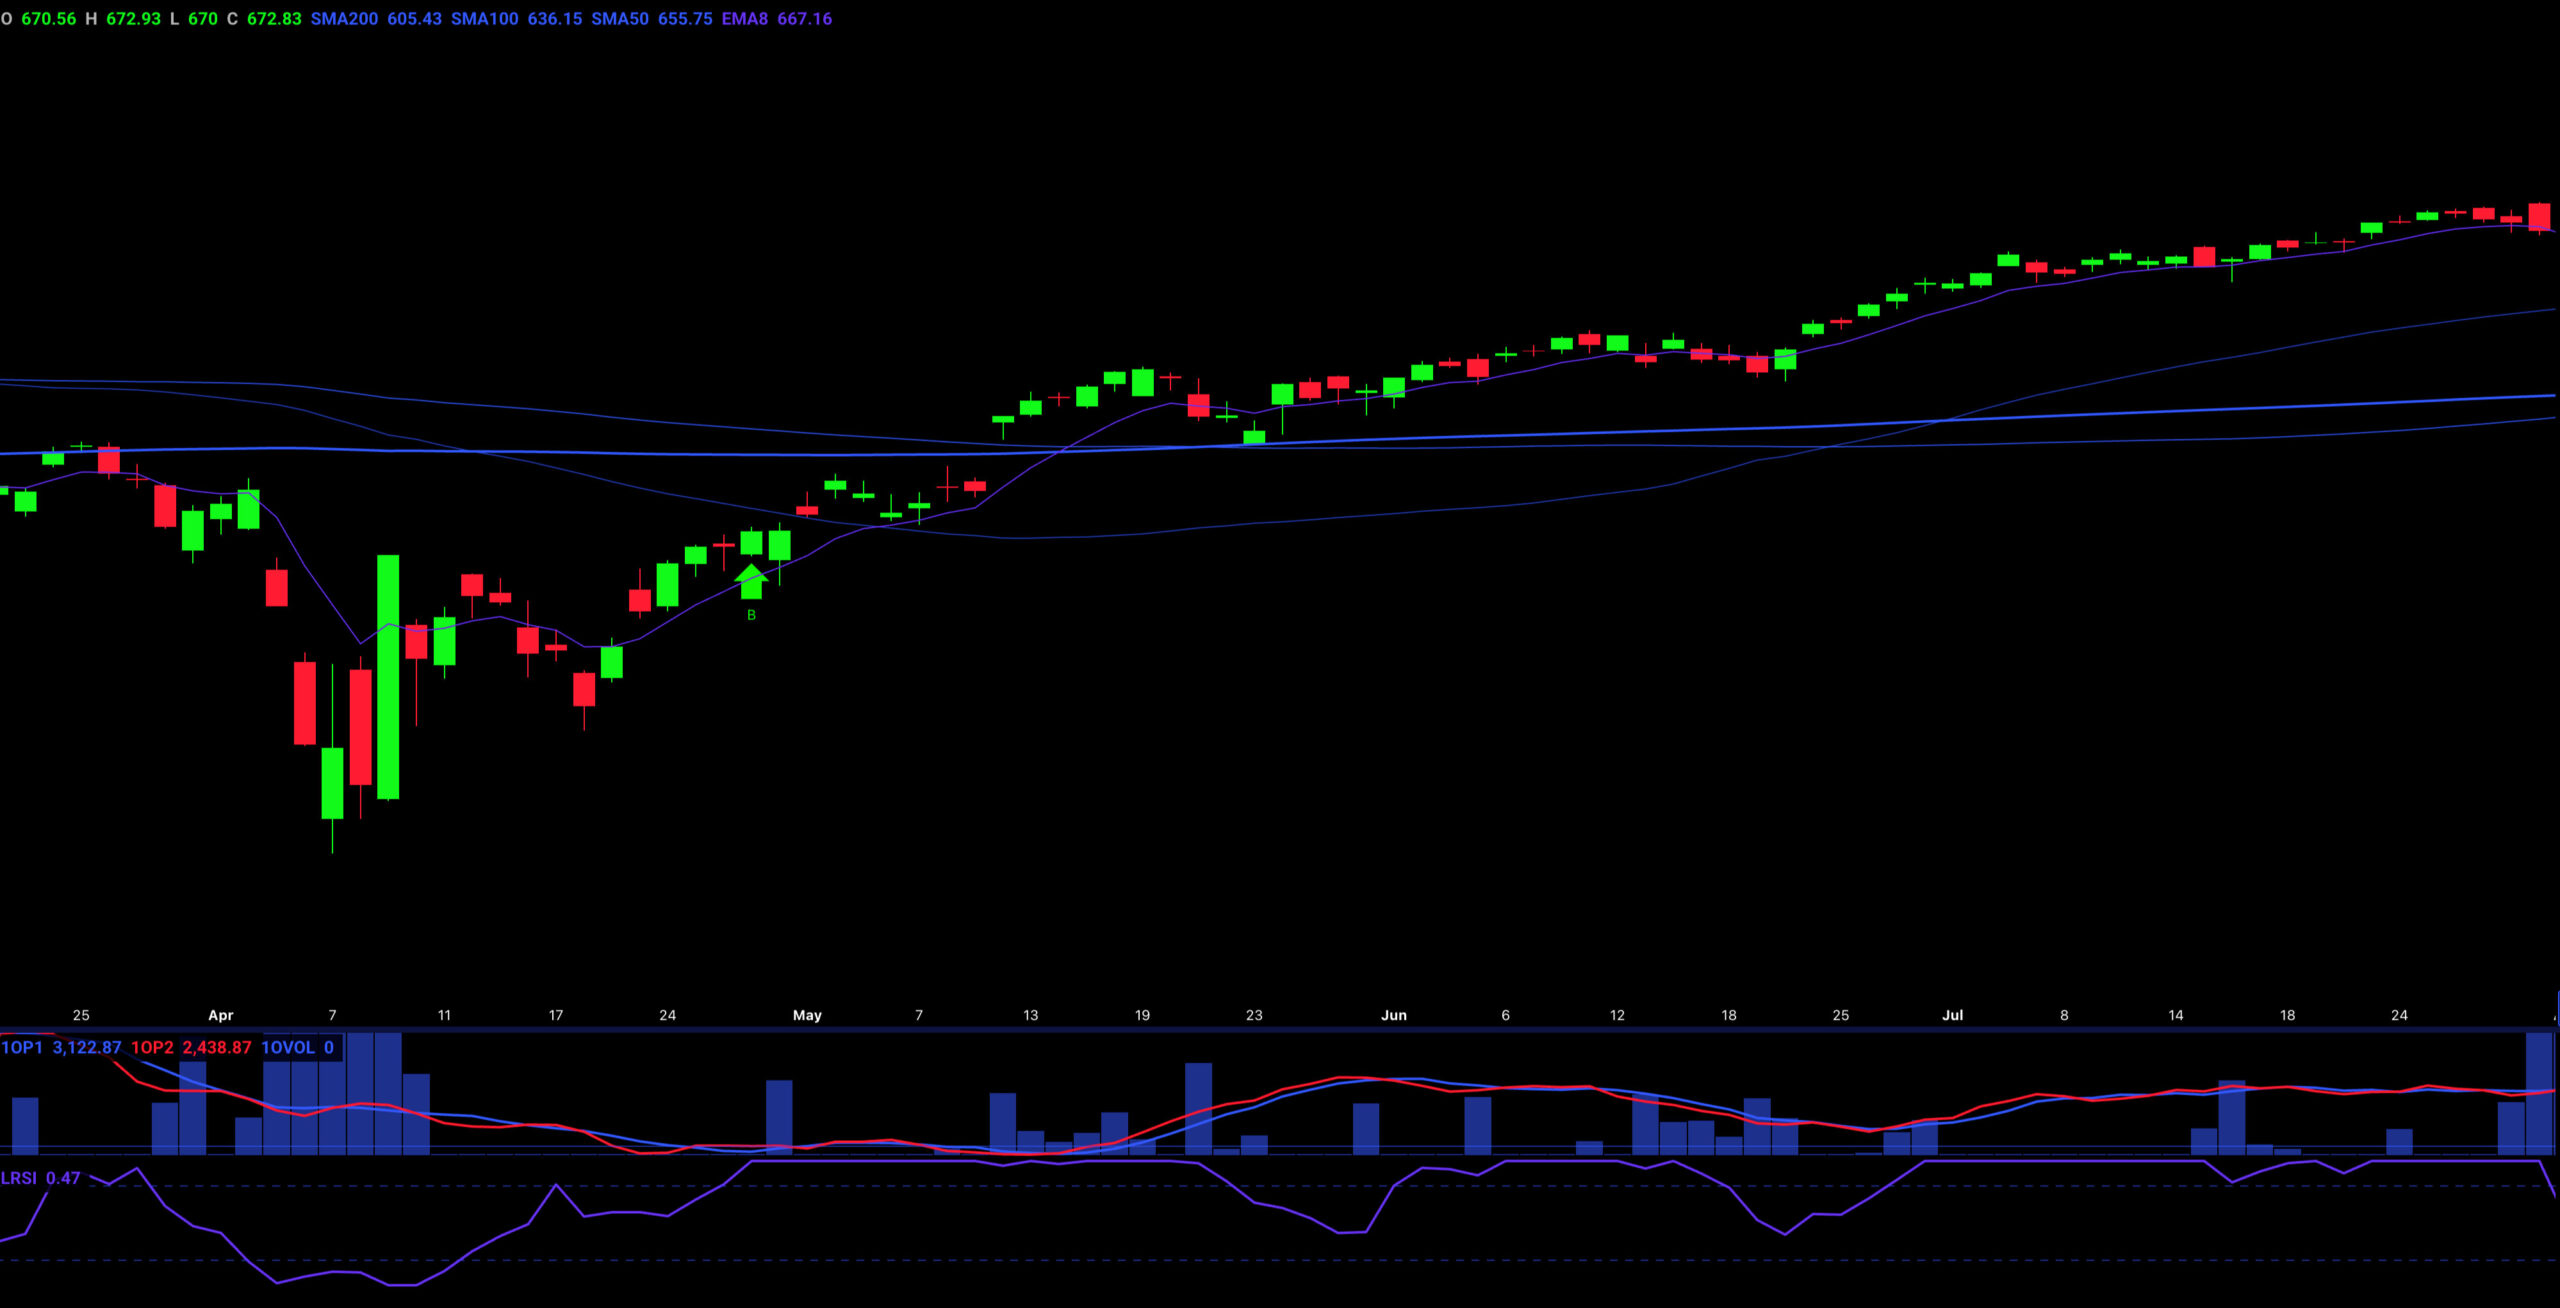Open the EMA8 indicator label
The width and height of the screenshot is (2560, 1308).
click(745, 19)
